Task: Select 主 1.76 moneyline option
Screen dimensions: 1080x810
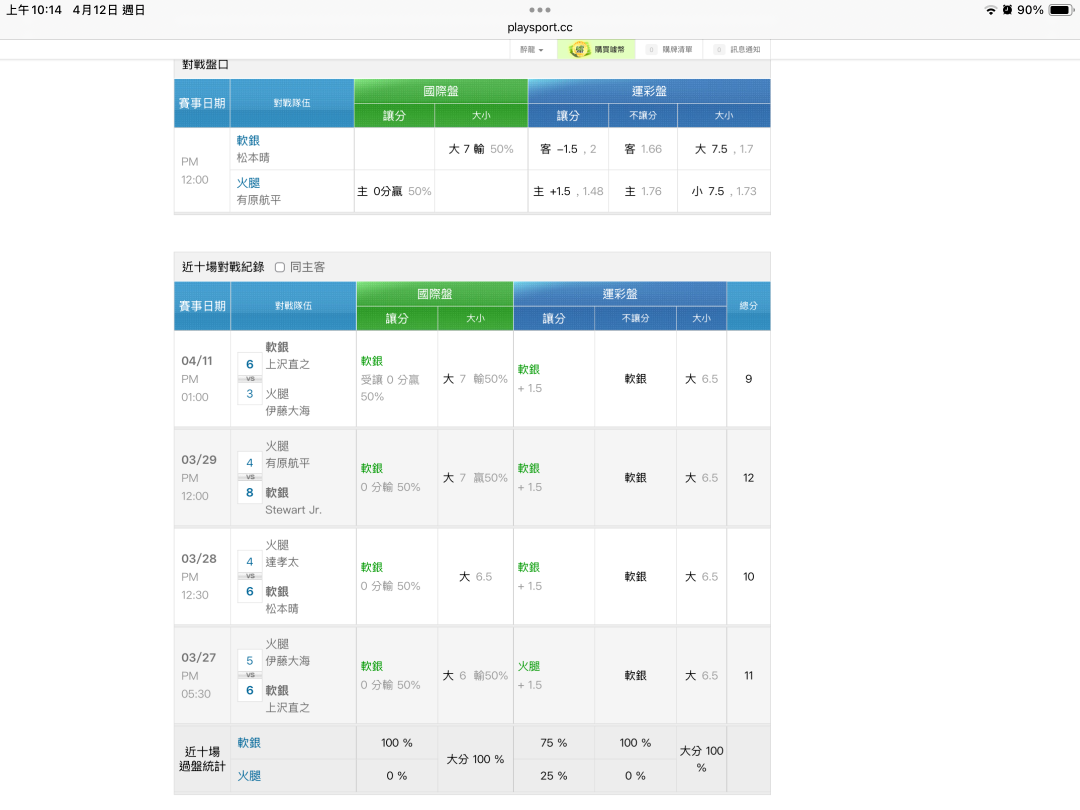Action: [x=643, y=191]
